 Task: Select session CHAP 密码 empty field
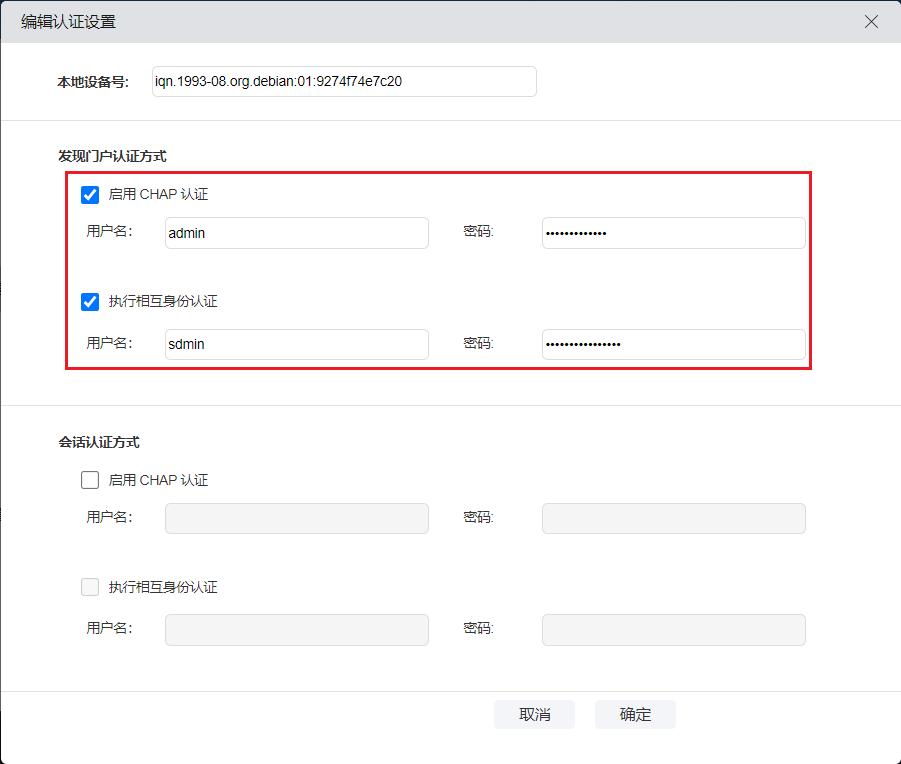673,518
